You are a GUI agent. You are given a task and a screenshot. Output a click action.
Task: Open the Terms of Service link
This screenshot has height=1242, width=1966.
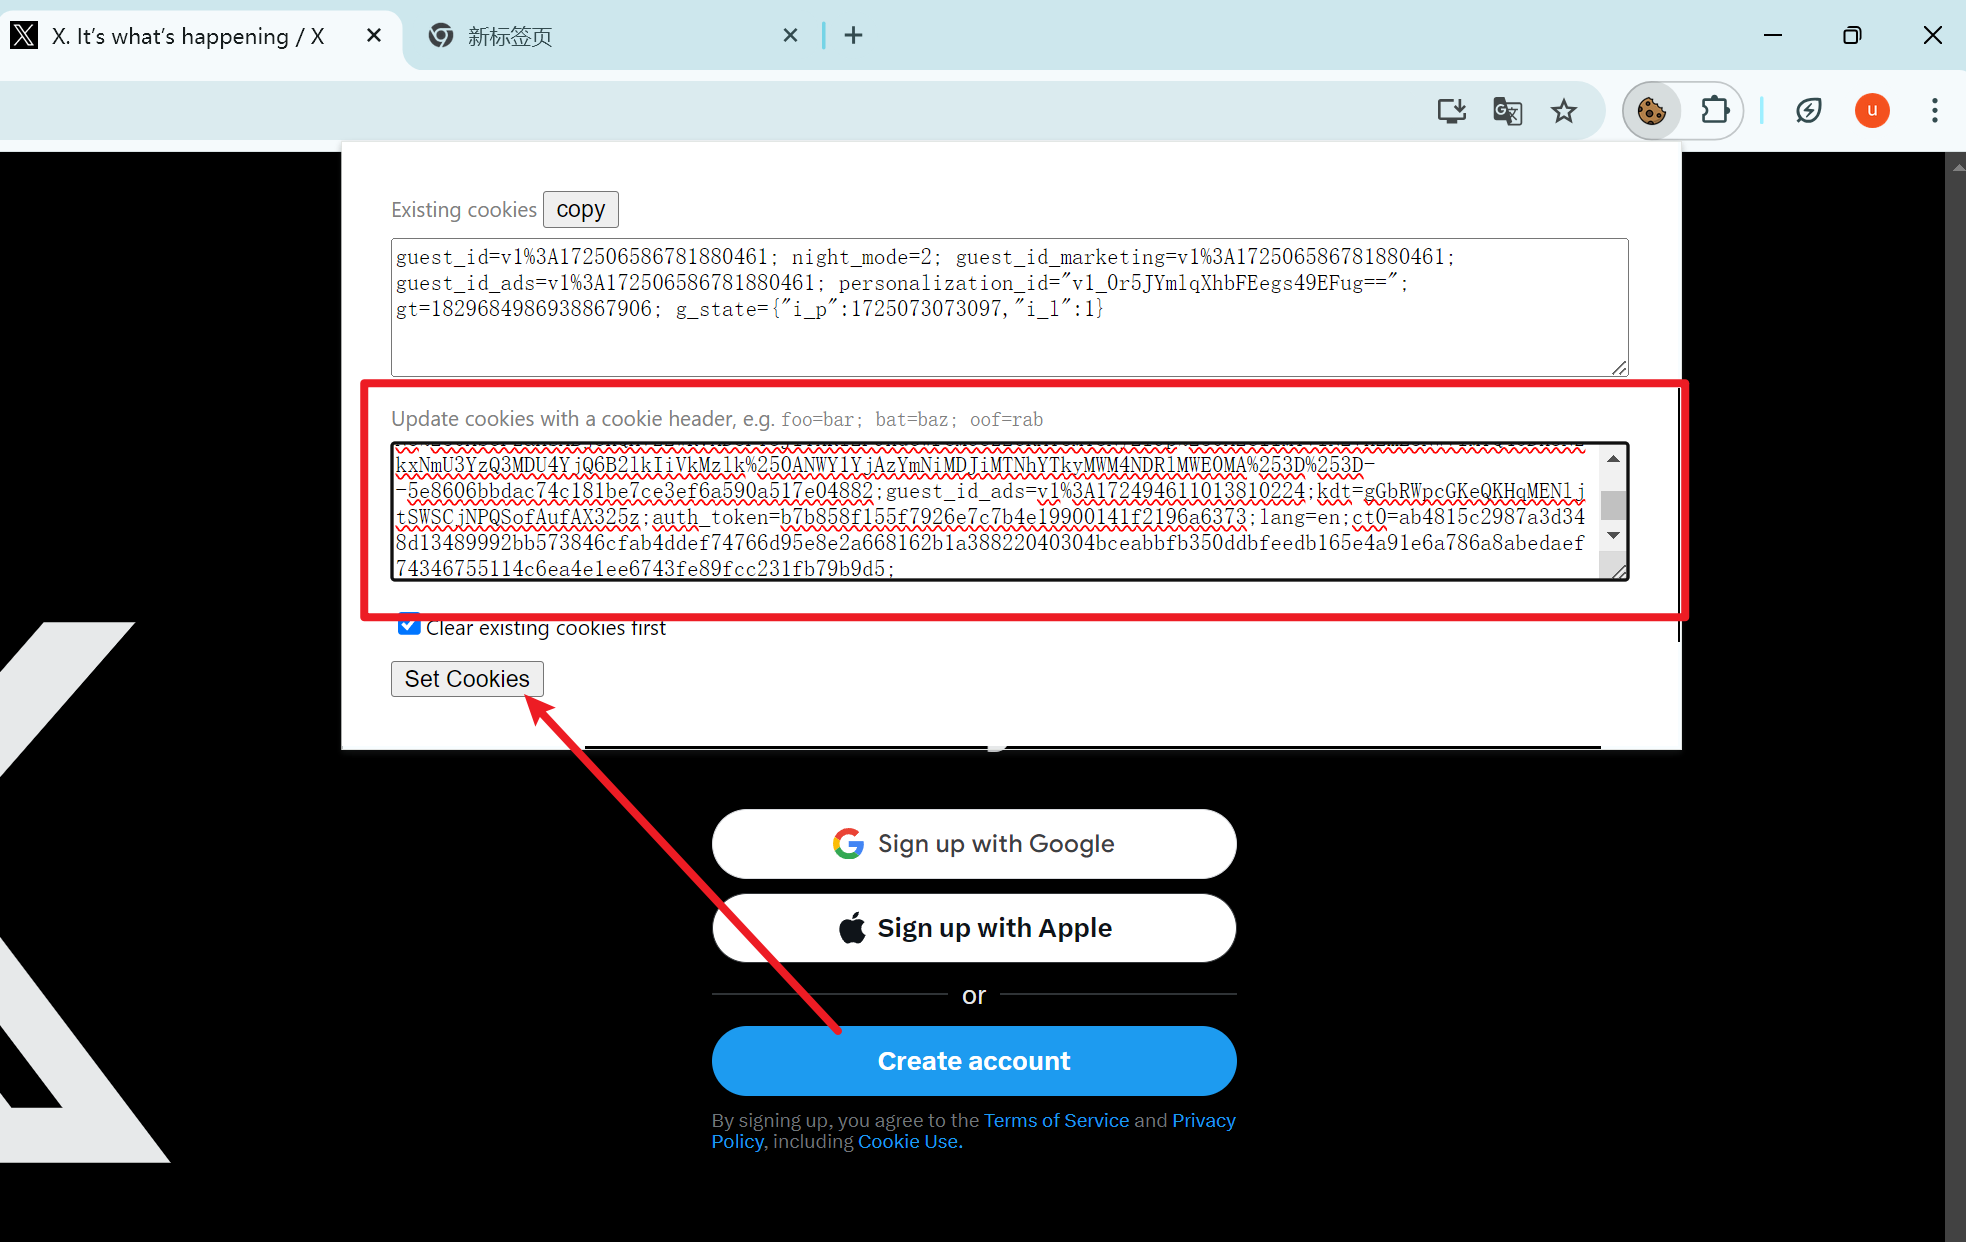point(1056,1120)
